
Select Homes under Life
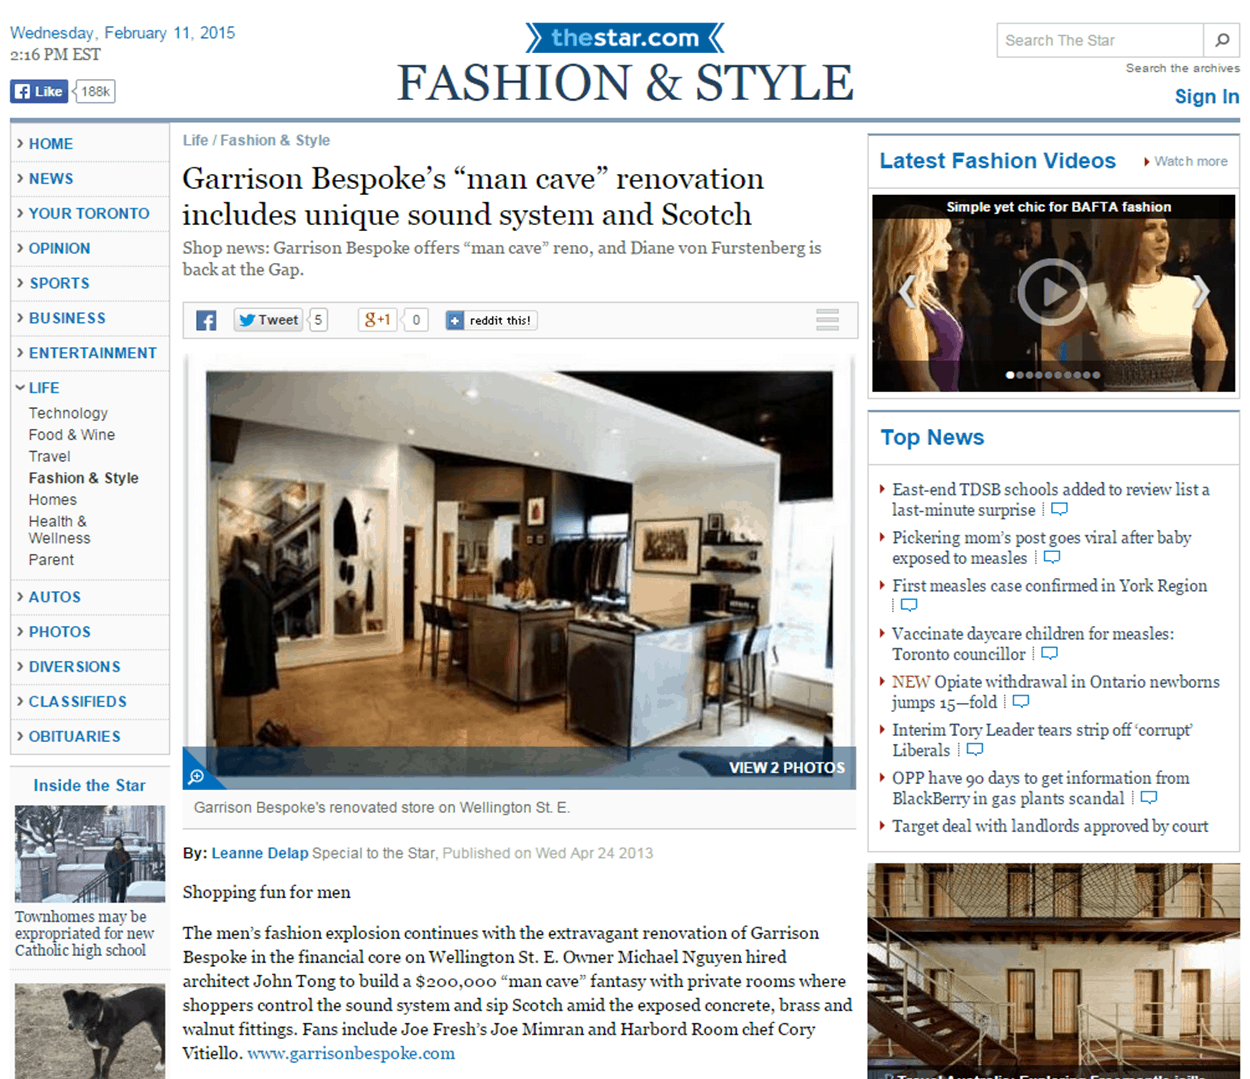[x=53, y=500]
